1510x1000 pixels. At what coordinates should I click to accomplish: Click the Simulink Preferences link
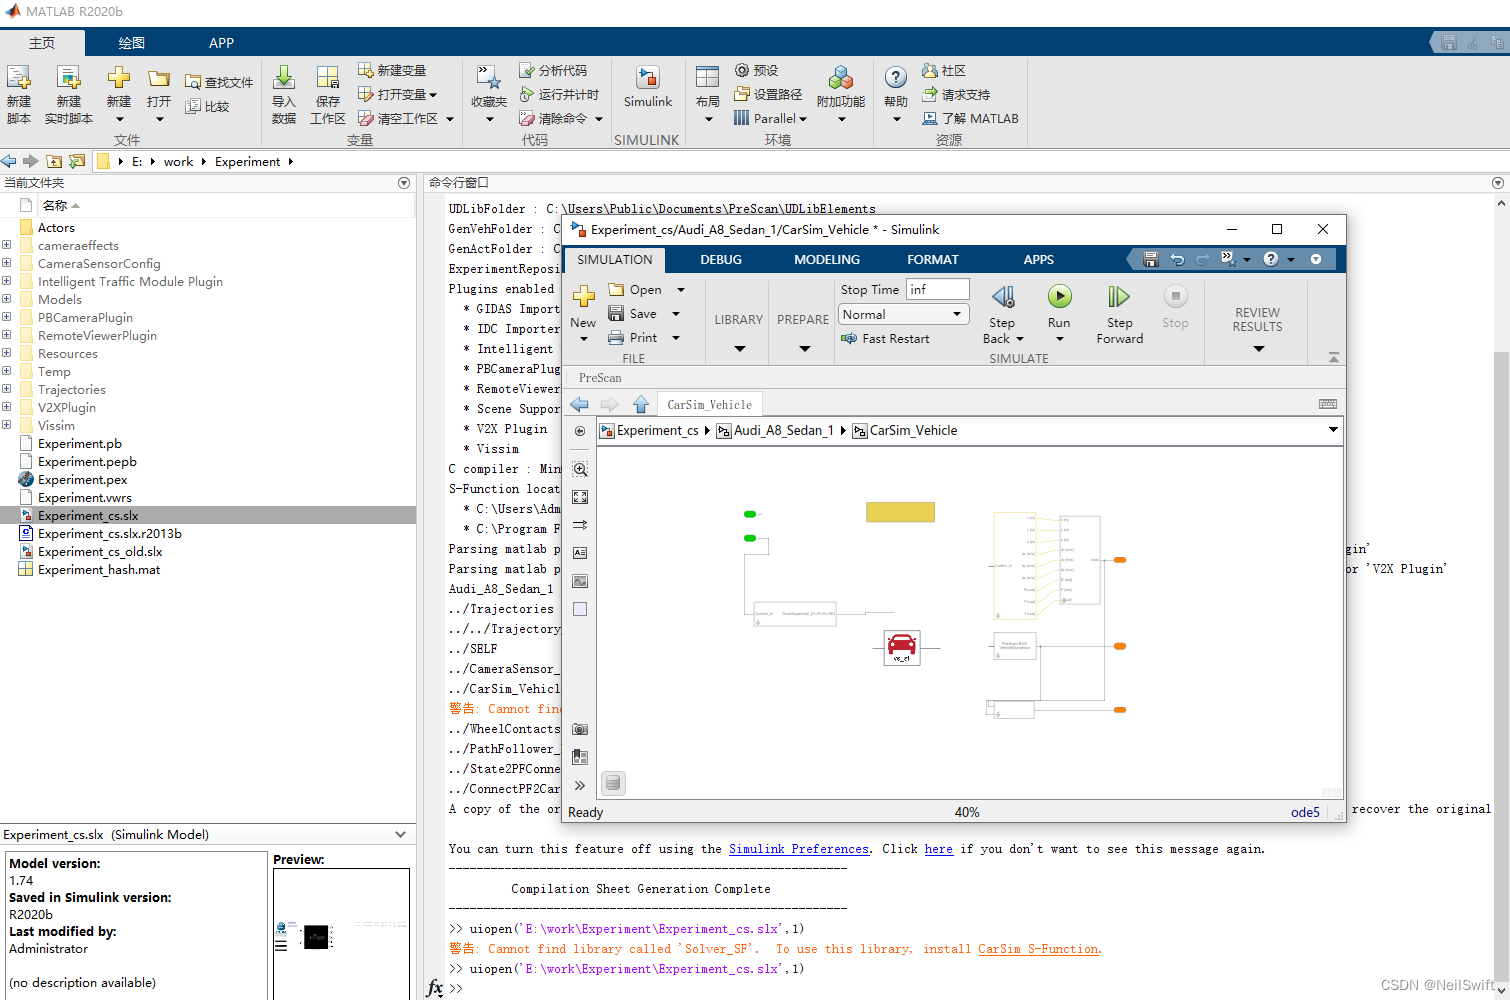(x=799, y=849)
